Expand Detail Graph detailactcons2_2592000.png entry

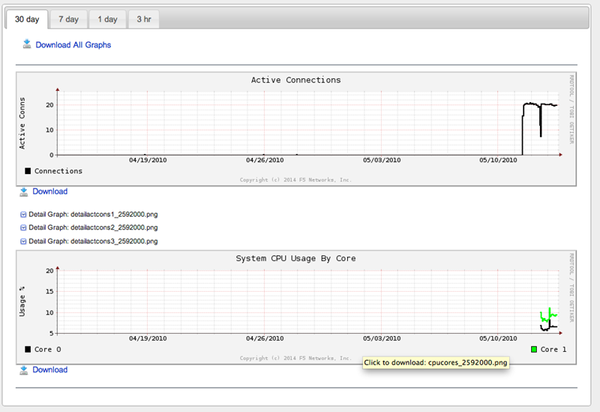point(87,228)
